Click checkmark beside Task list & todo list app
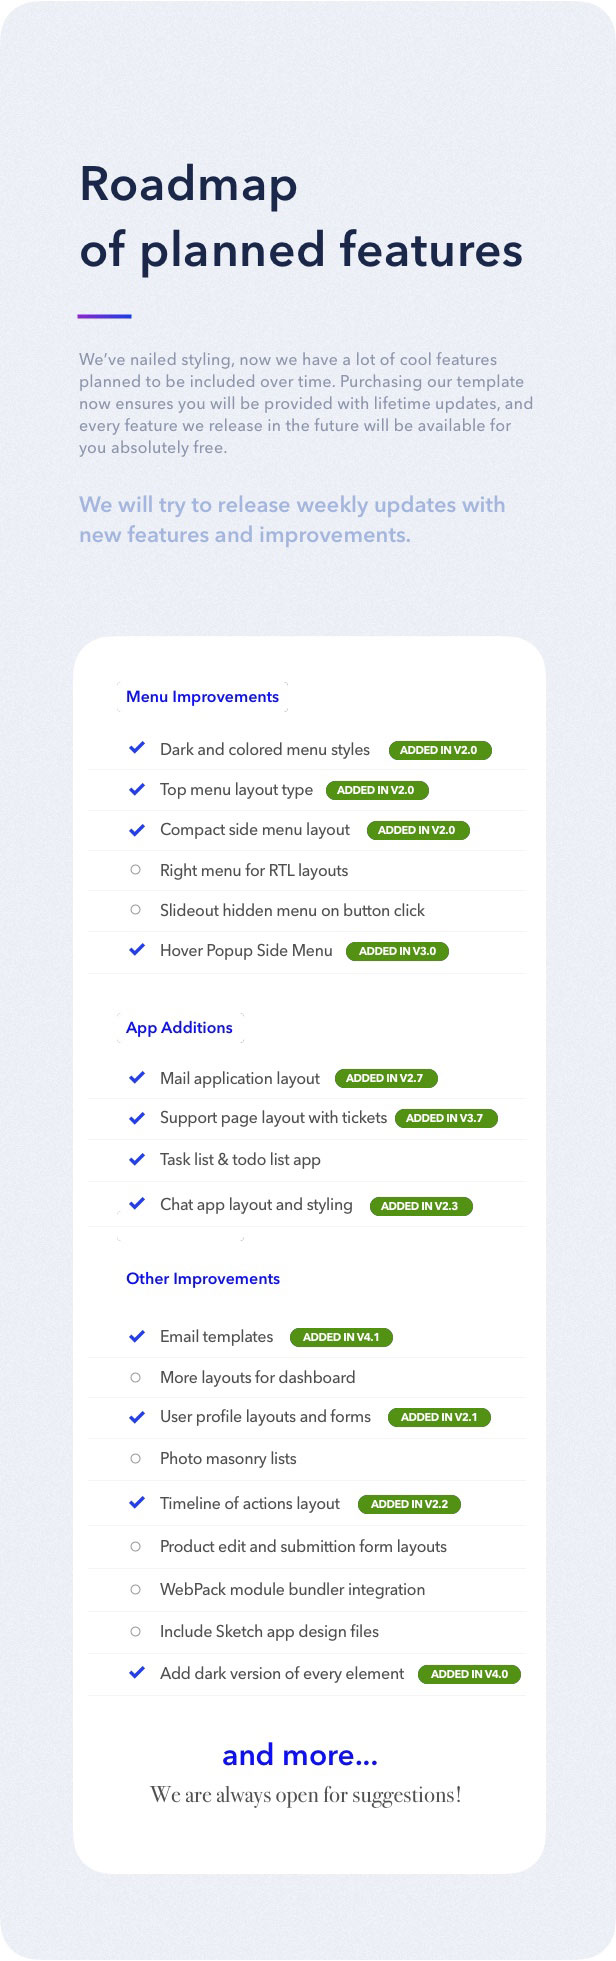The image size is (616, 1961). click(x=137, y=1159)
